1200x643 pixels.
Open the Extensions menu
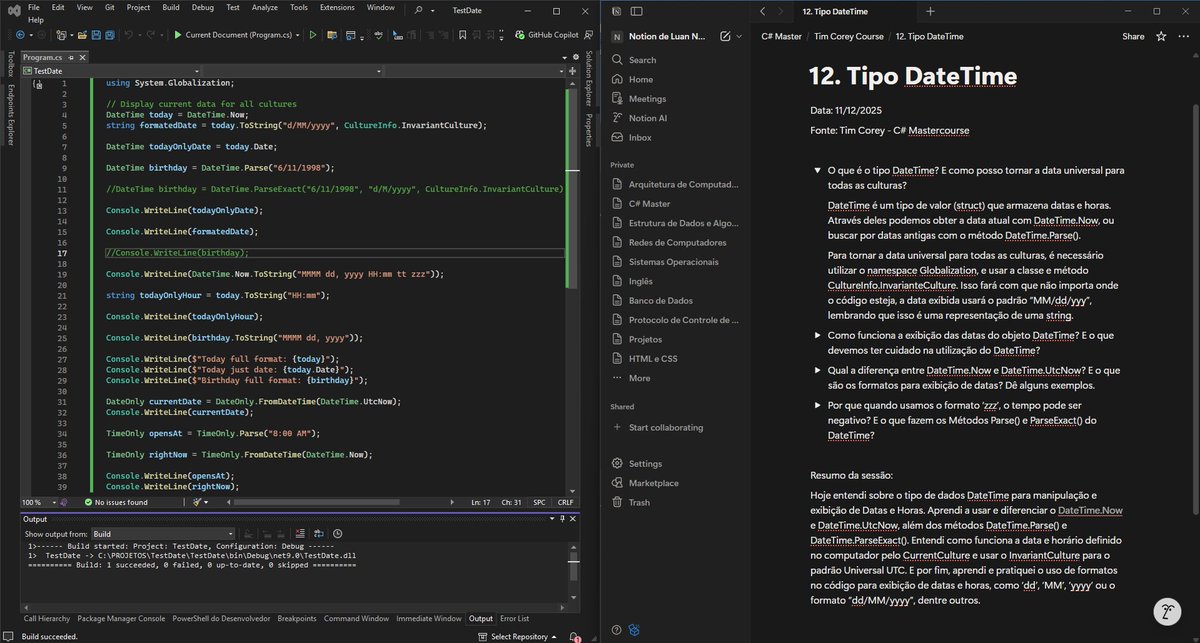click(x=337, y=6)
